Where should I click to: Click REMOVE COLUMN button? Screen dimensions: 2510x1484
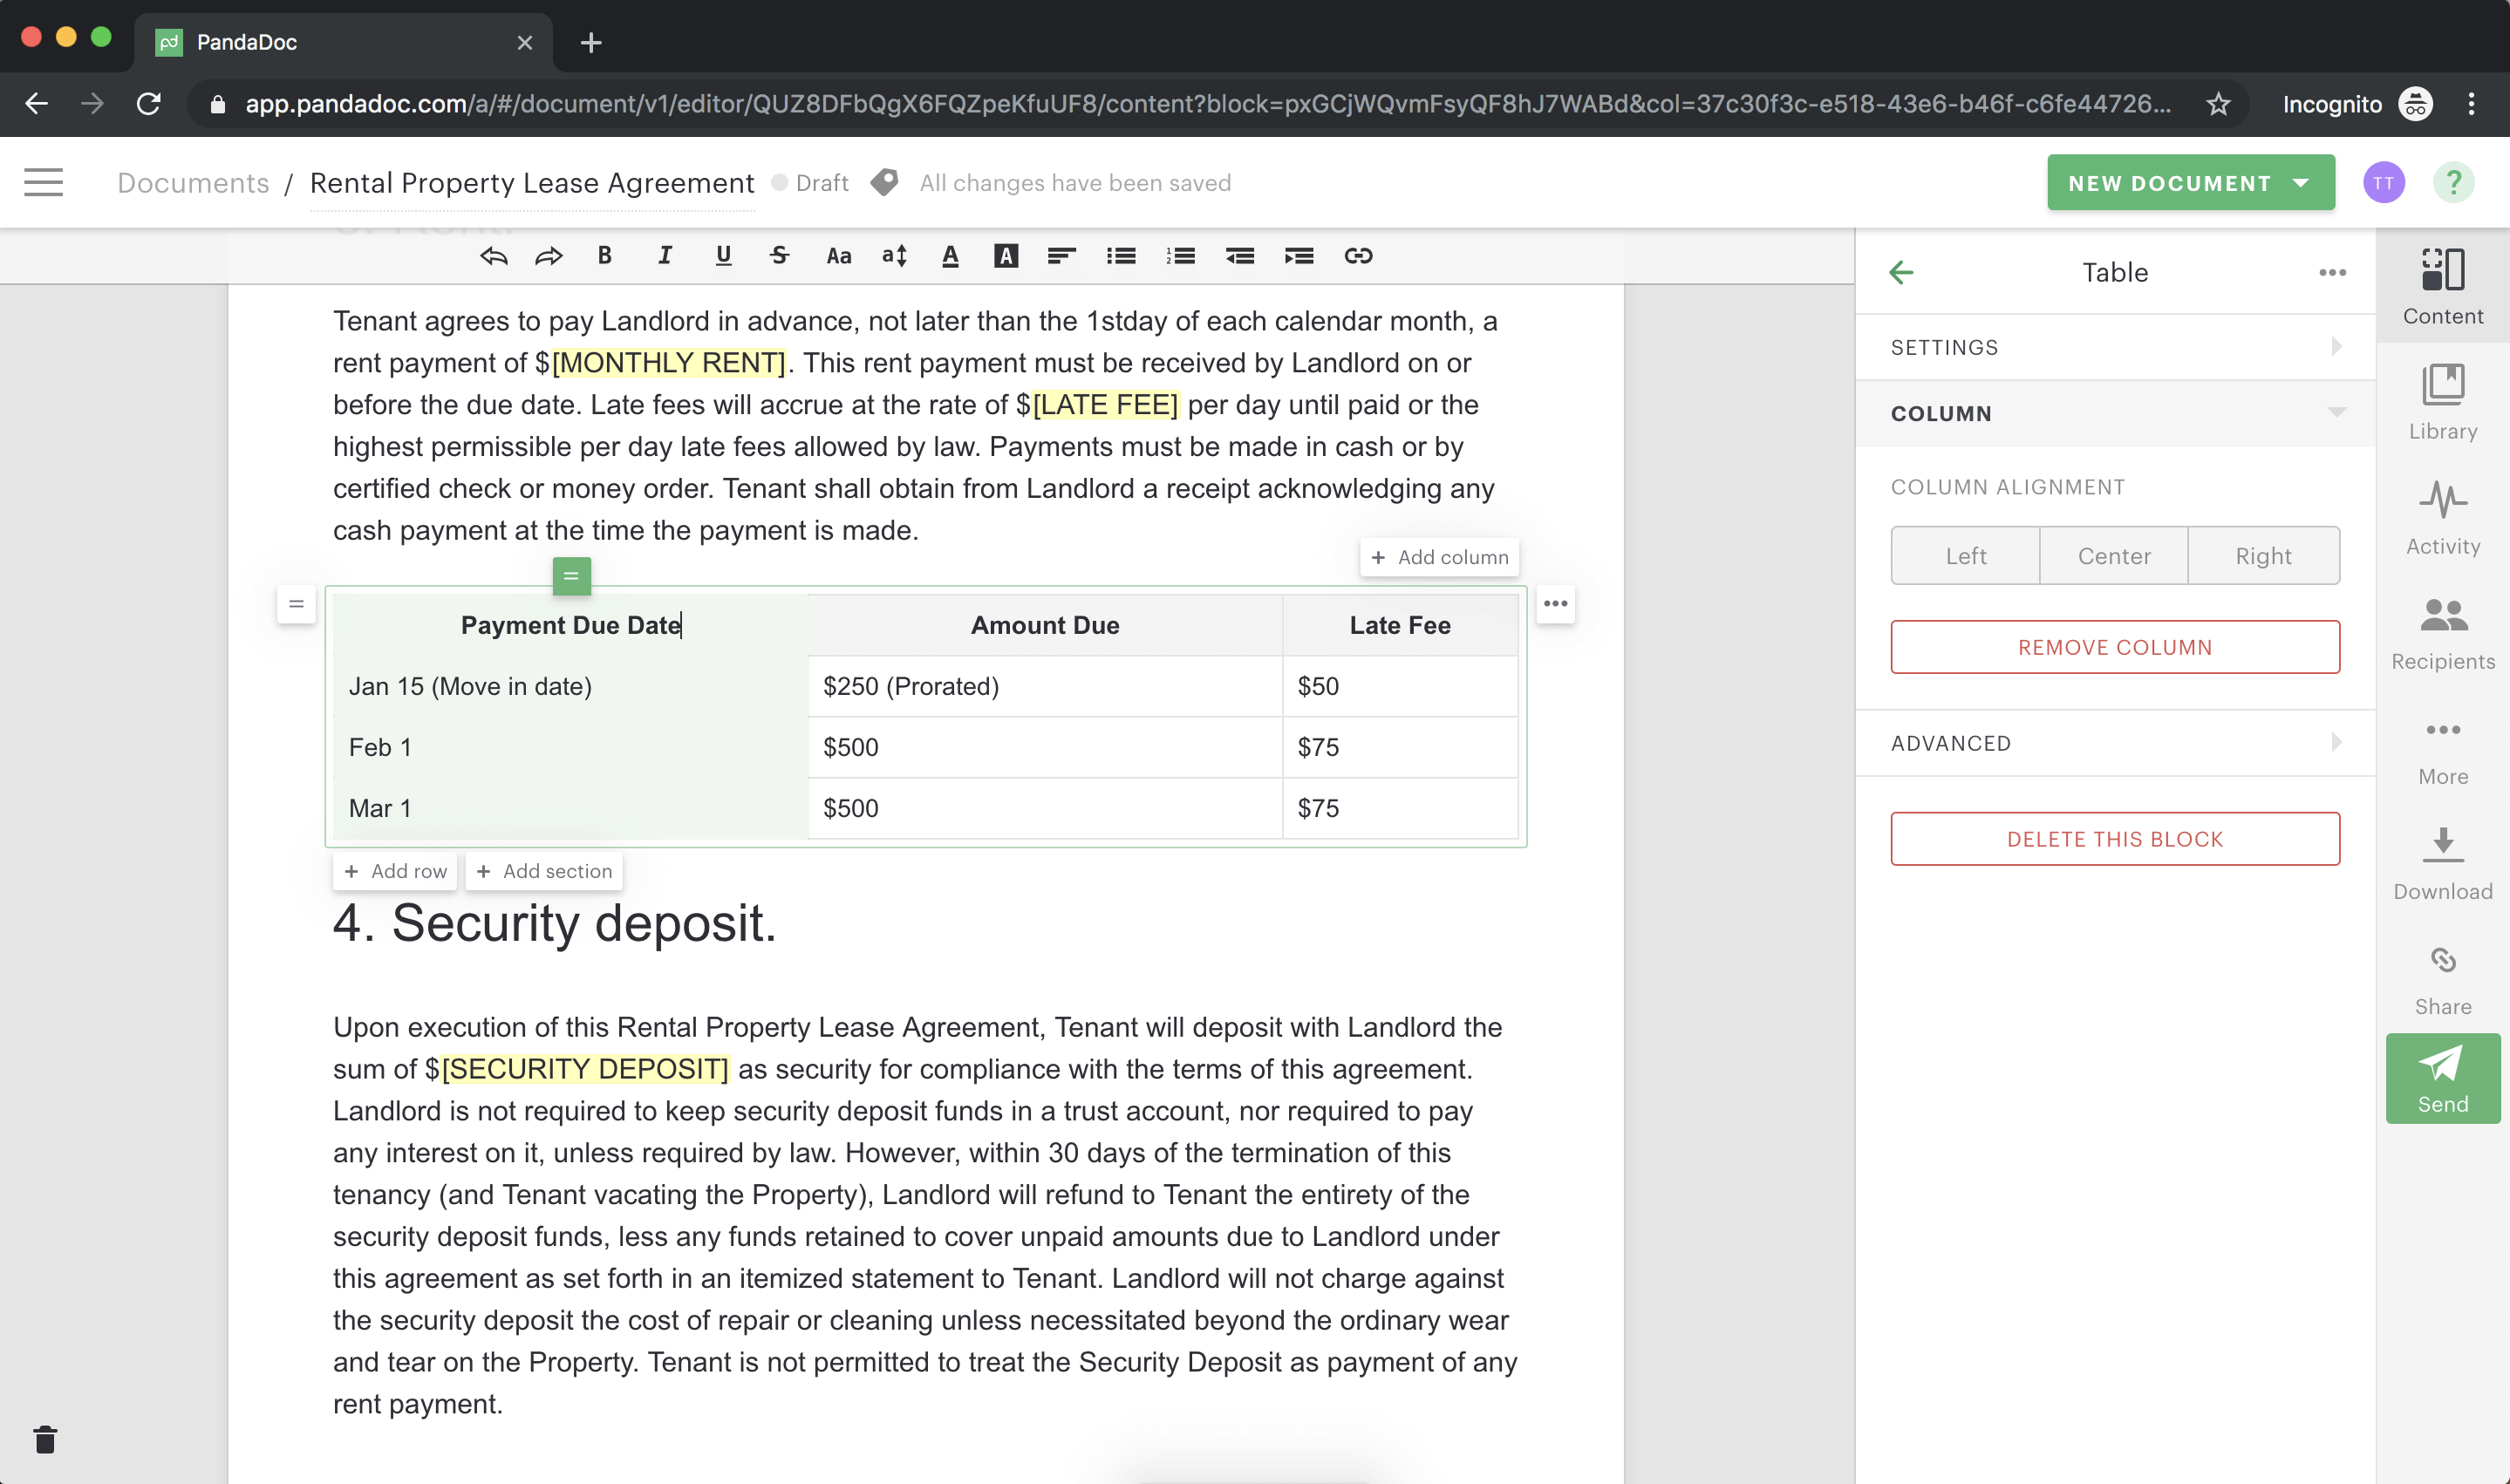pos(2114,647)
